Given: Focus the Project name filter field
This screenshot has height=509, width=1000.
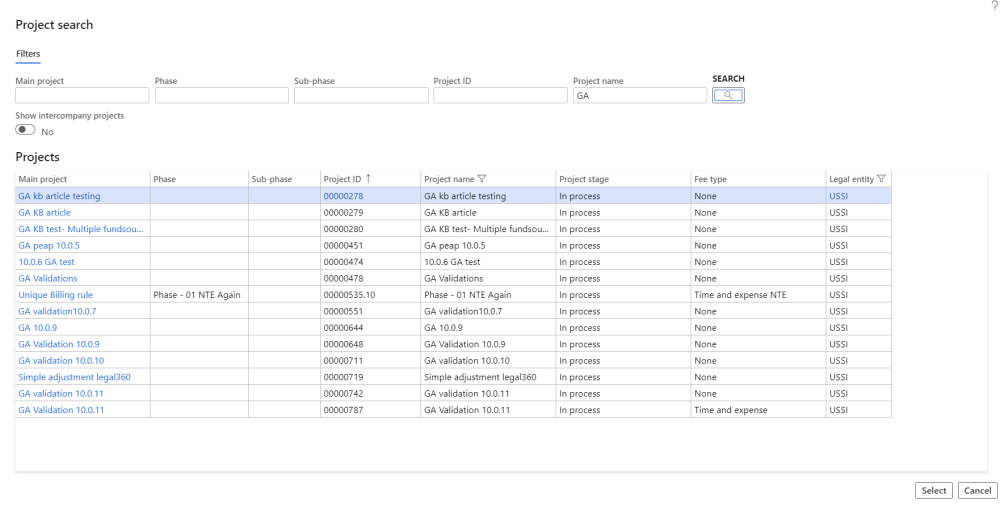Looking at the screenshot, I should [x=640, y=96].
